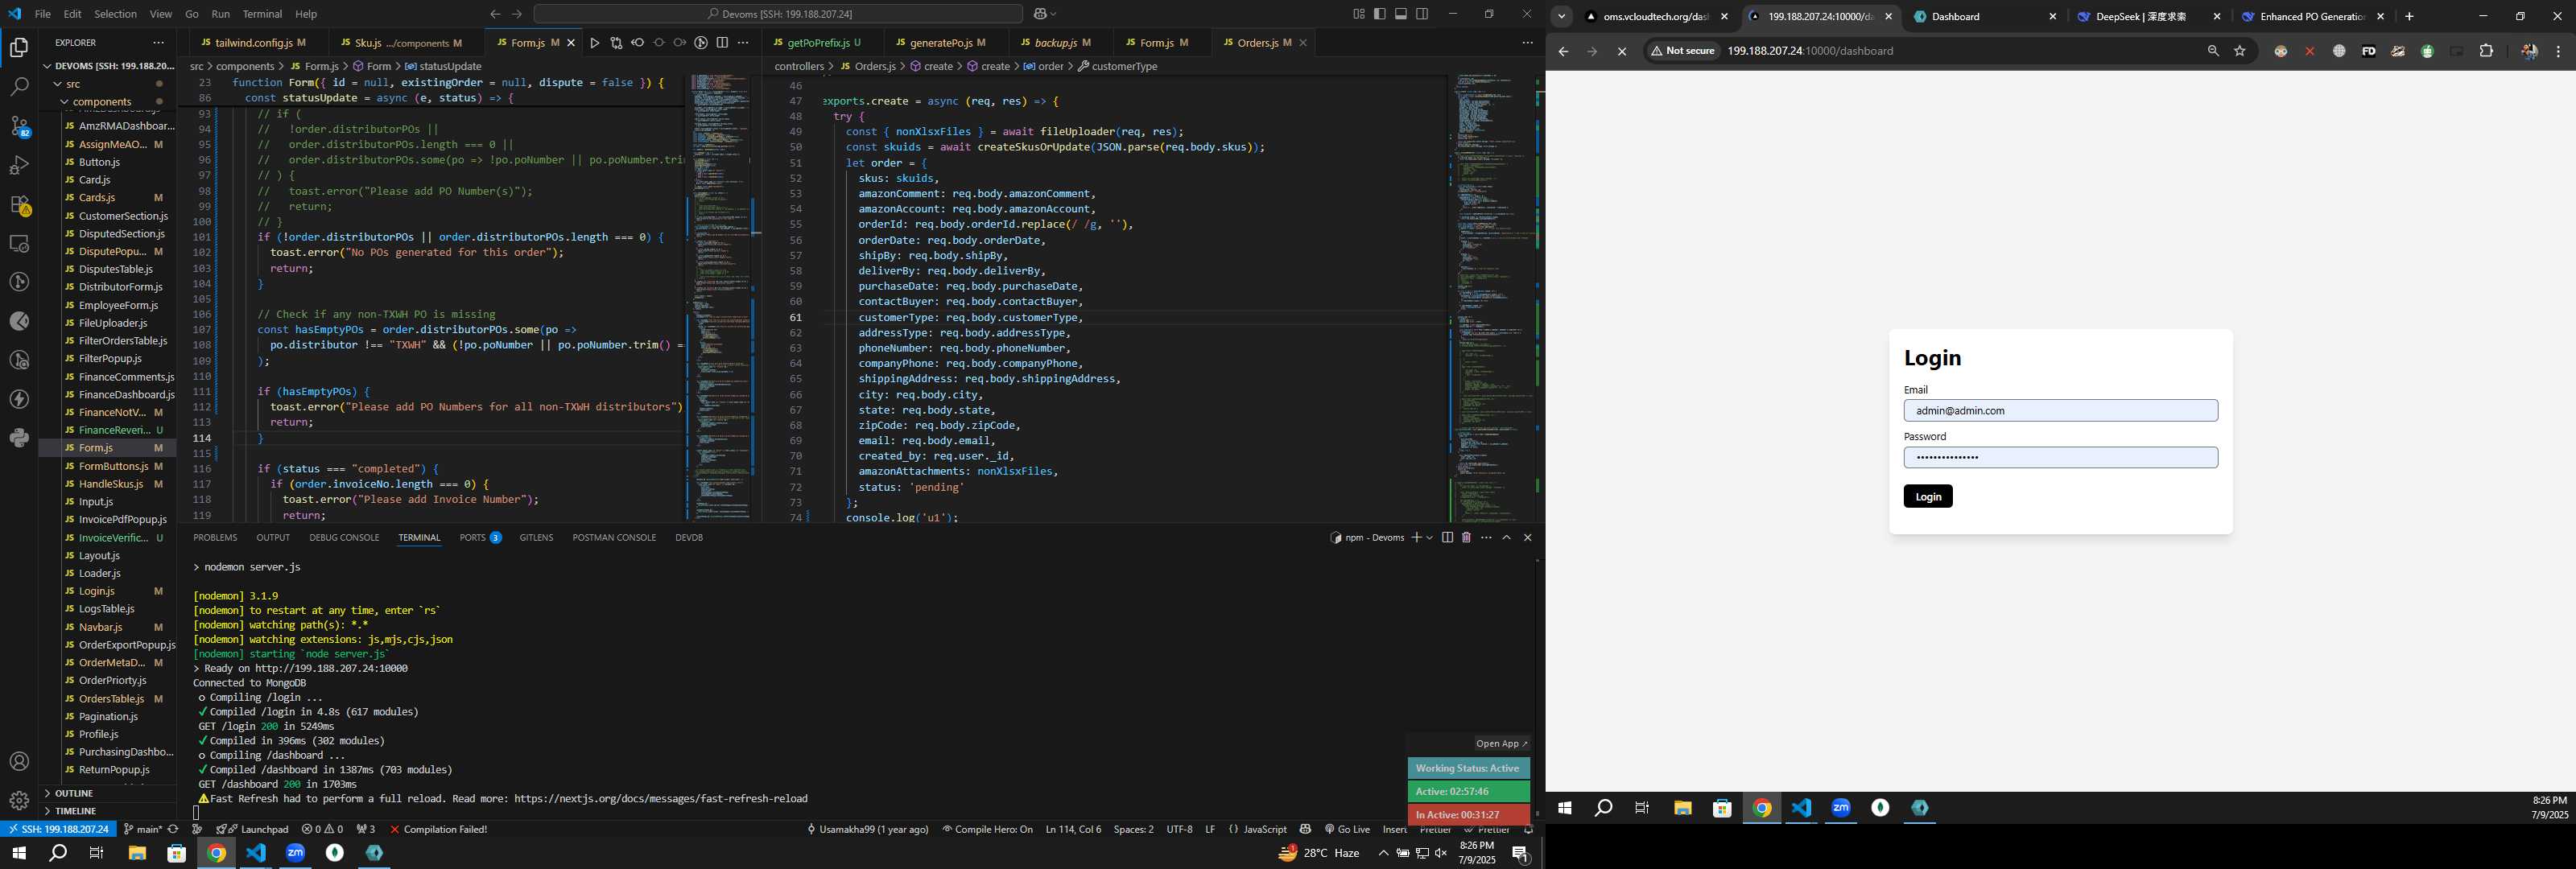The width and height of the screenshot is (2576, 869).
Task: Open Windows Start menu
Action: (18, 853)
